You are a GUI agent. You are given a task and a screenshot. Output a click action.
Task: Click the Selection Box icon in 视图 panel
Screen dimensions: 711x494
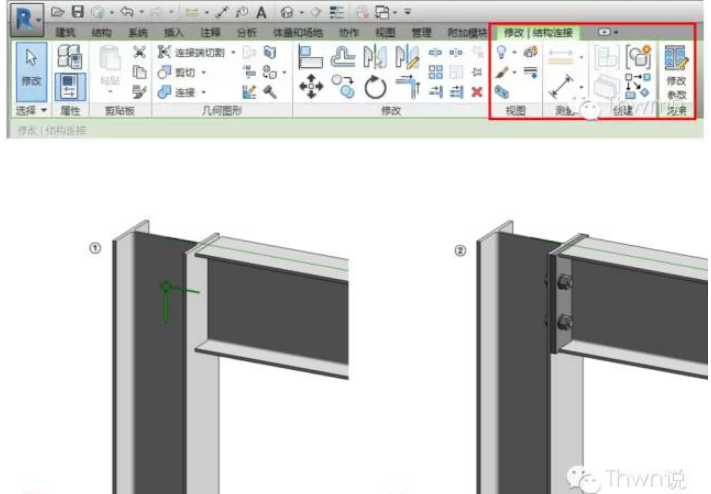click(502, 93)
